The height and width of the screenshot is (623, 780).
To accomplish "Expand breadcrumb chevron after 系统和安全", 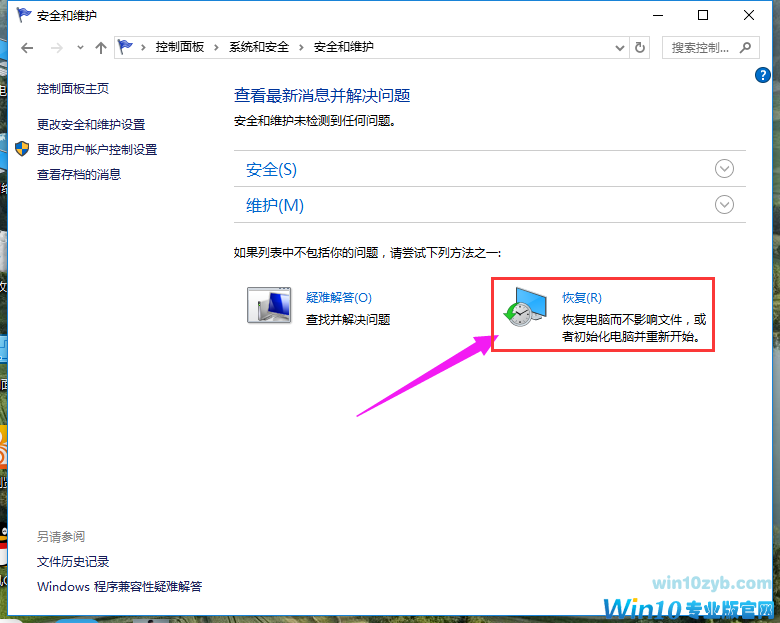I will [x=301, y=47].
